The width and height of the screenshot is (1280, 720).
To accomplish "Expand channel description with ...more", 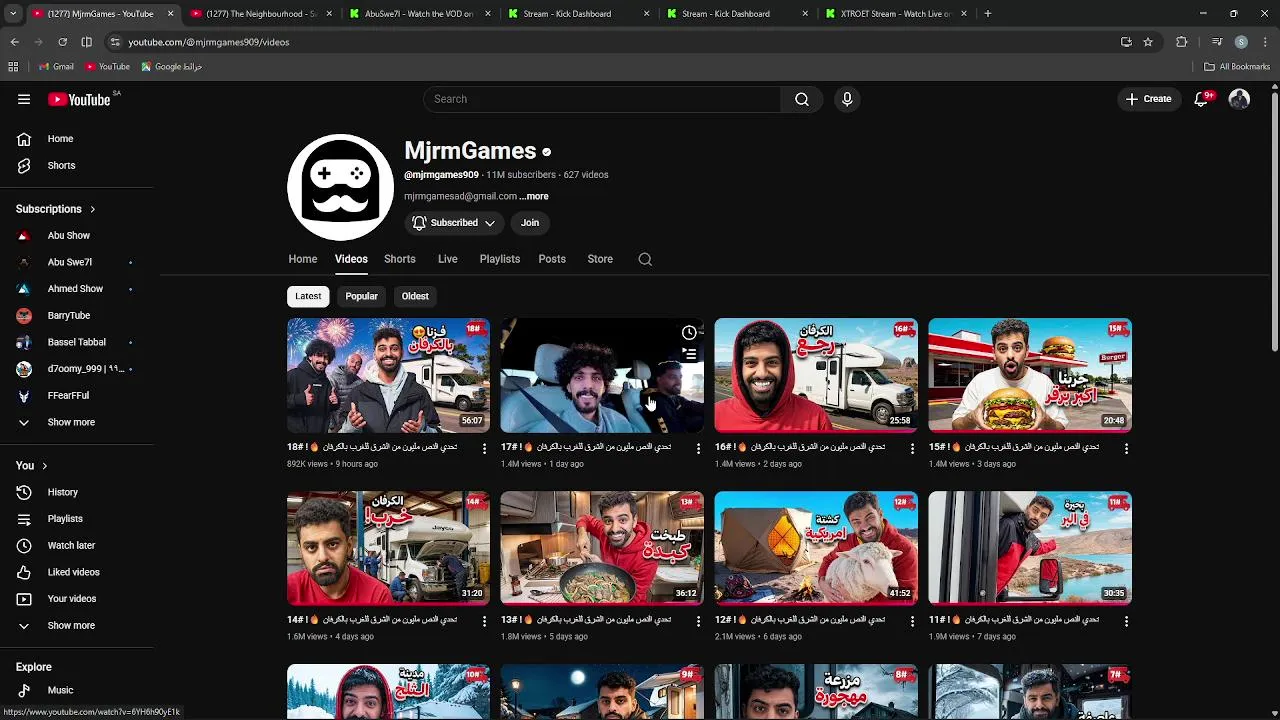I will coord(534,196).
